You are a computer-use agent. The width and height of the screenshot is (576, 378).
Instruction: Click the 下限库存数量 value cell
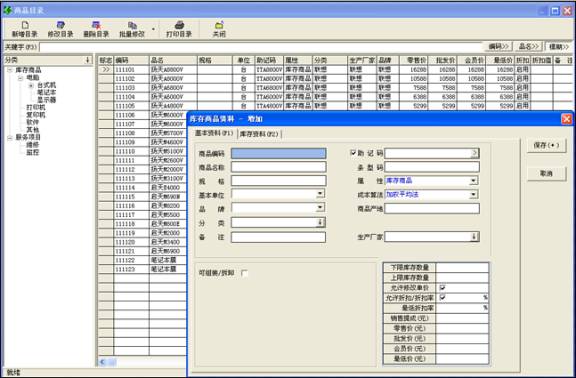pyautogui.click(x=462, y=267)
